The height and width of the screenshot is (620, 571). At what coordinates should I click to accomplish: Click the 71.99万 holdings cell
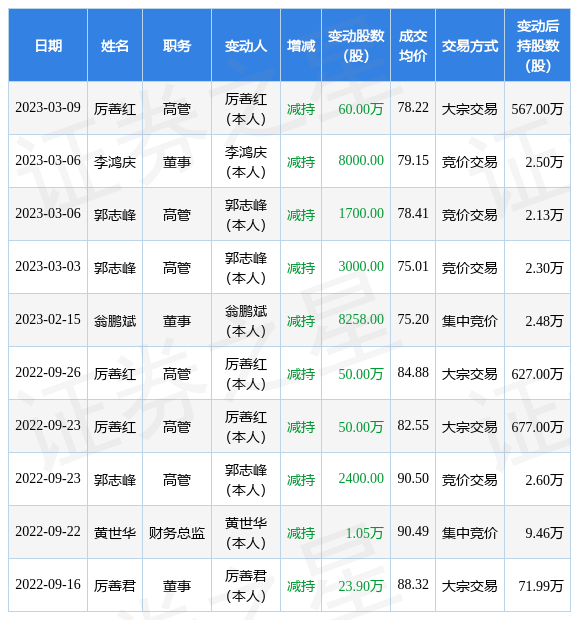point(540,586)
